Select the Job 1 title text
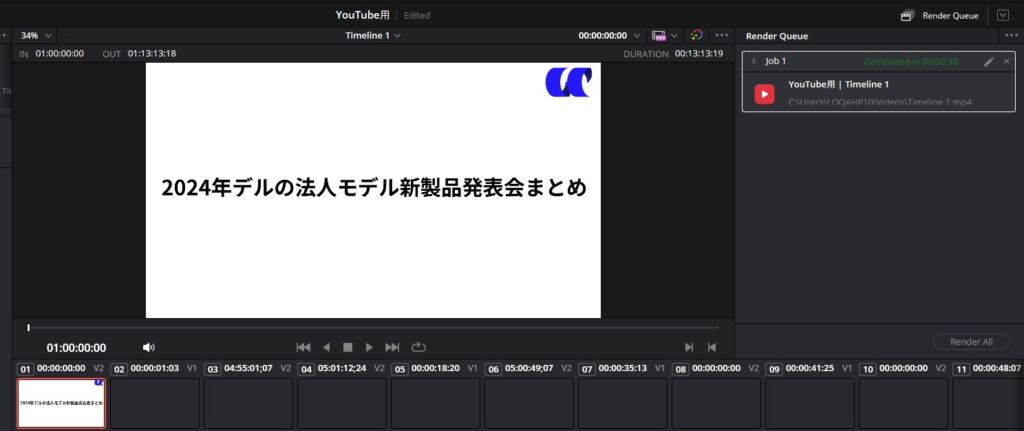Image resolution: width=1024 pixels, height=431 pixels. click(x=776, y=61)
